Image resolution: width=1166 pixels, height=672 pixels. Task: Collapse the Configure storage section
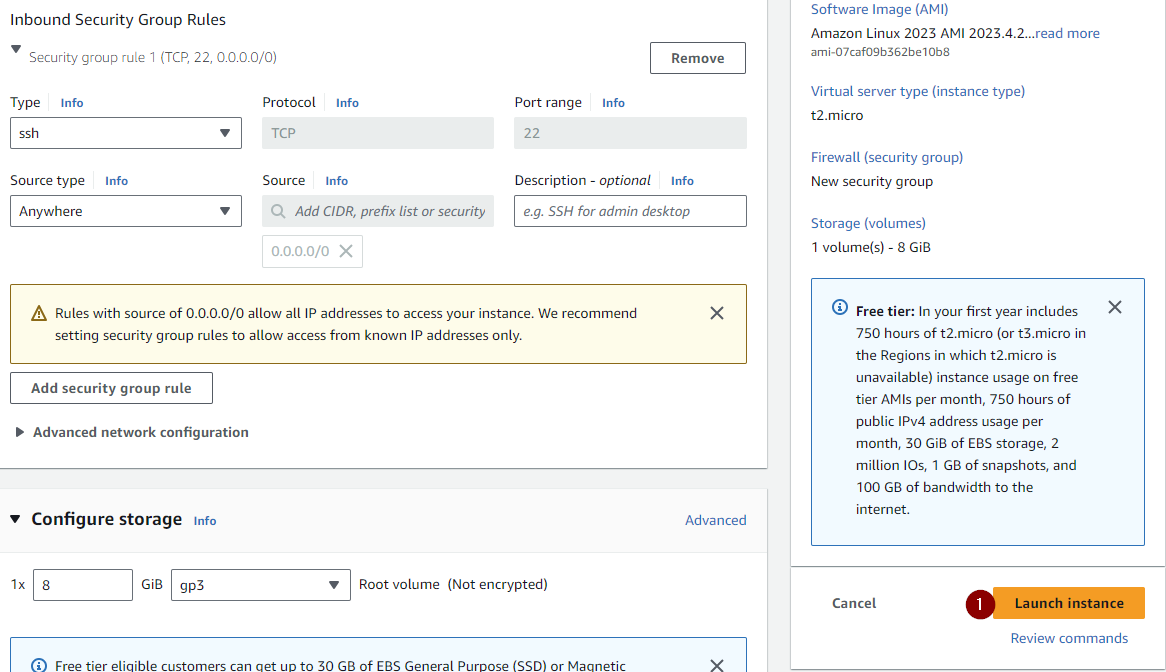15,519
